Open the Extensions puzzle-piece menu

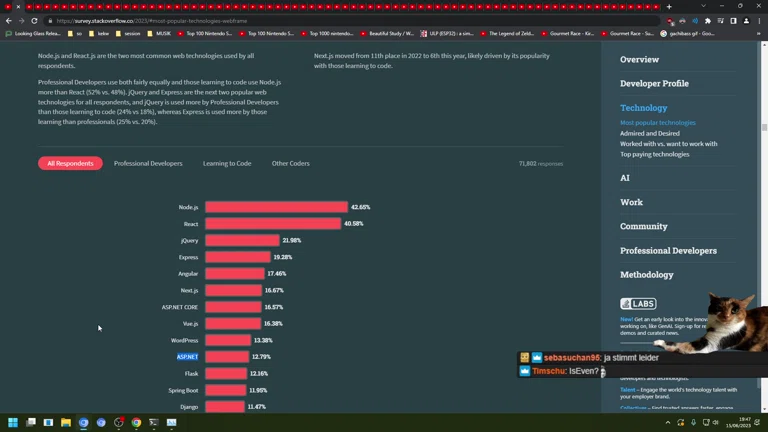point(708,20)
